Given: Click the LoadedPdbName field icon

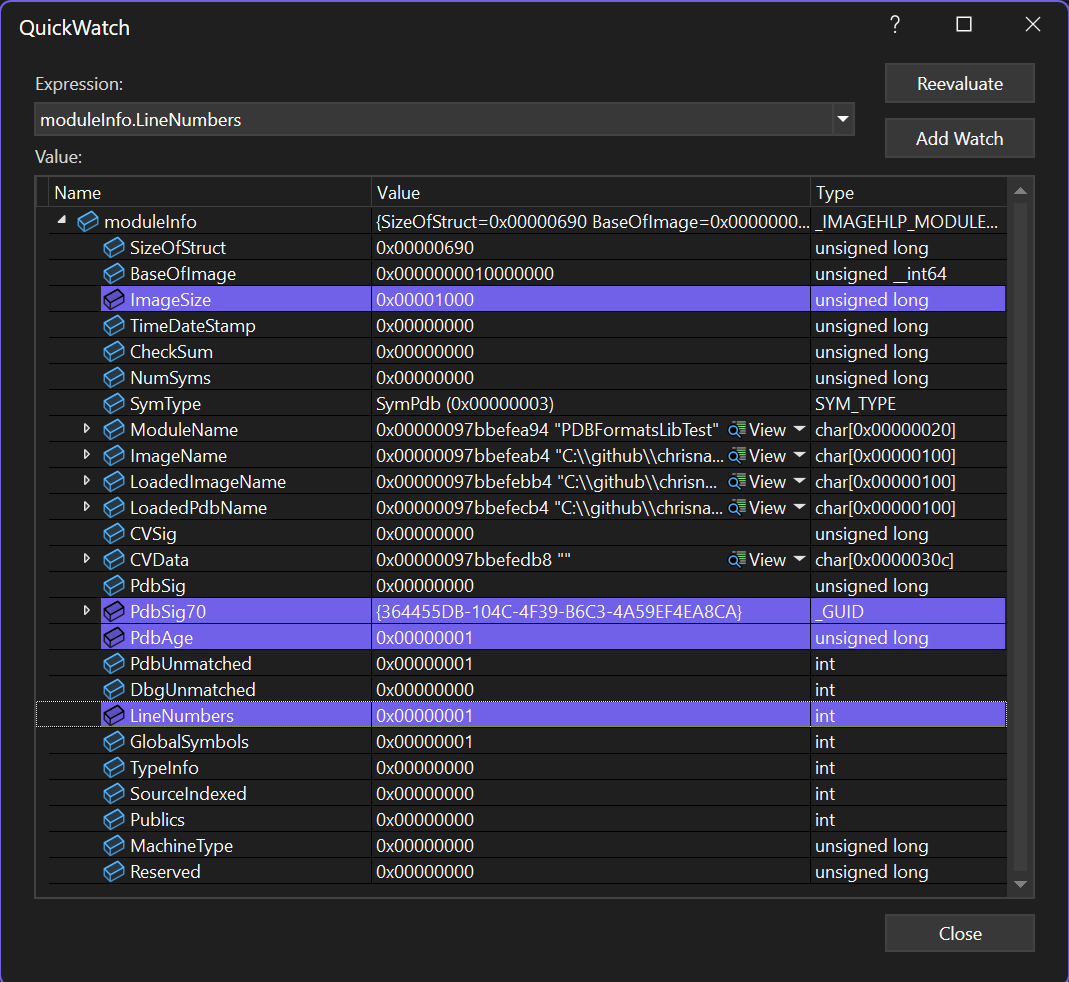Looking at the screenshot, I should coord(114,507).
